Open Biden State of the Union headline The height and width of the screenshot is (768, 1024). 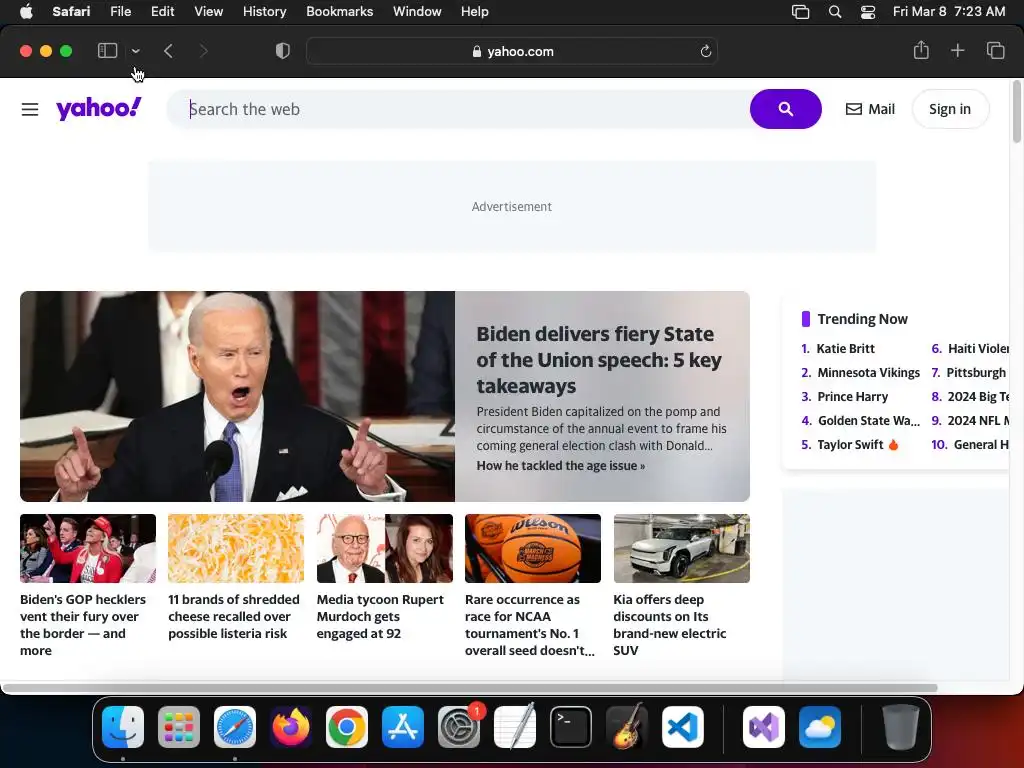pyautogui.click(x=599, y=360)
